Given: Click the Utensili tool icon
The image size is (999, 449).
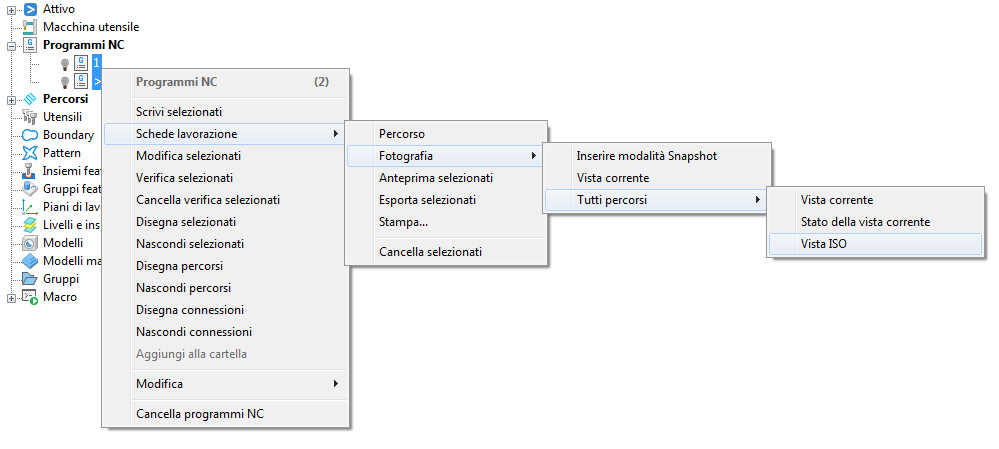Looking at the screenshot, I should [x=30, y=117].
